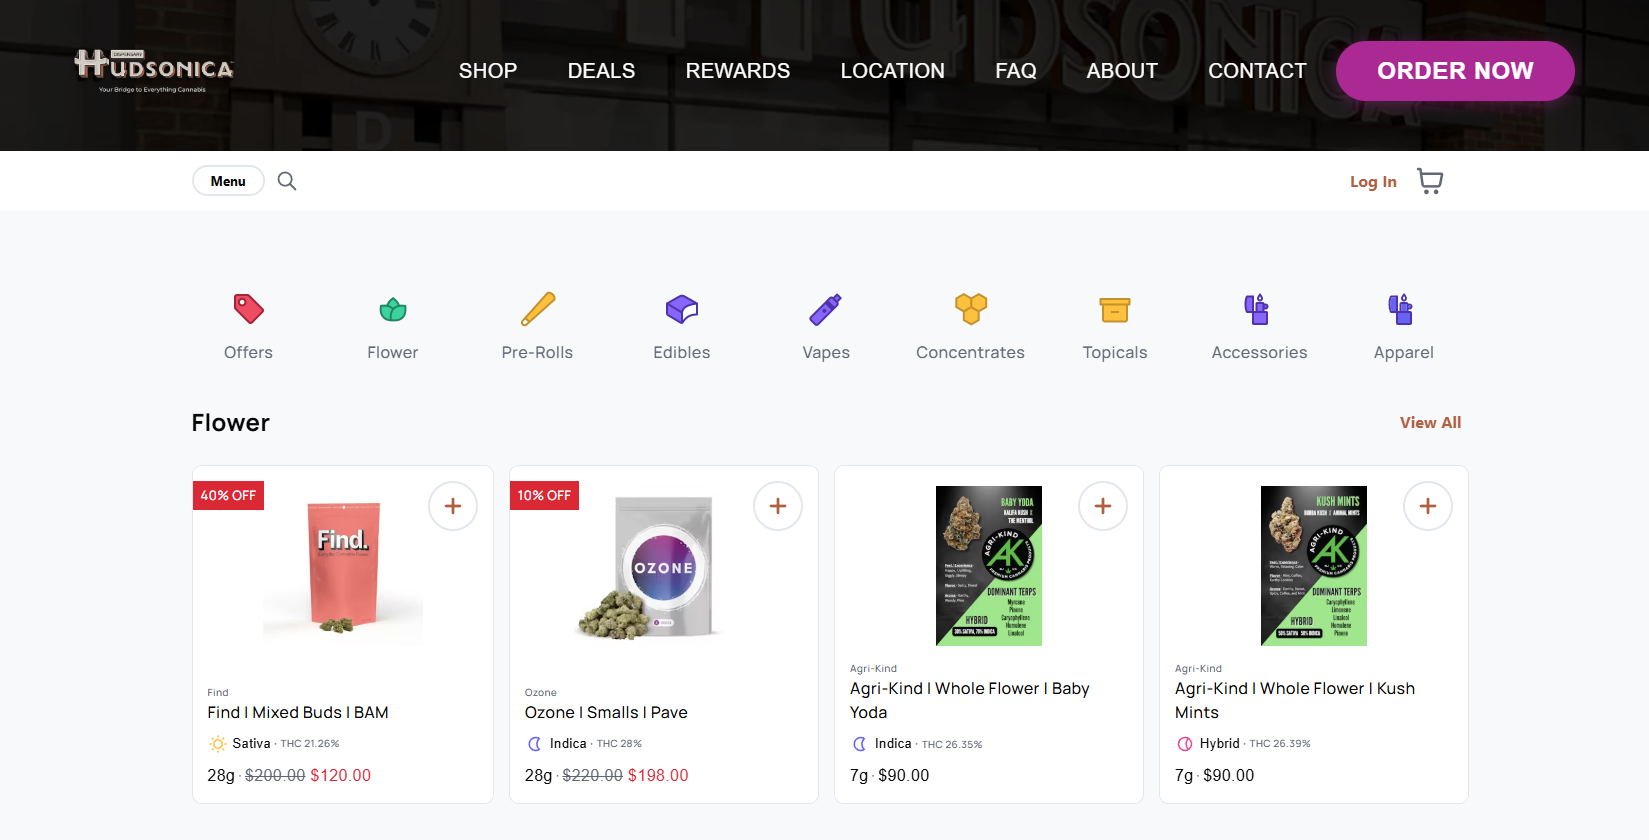Viewport: 1649px width, 840px height.
Task: Open Ozone I Smalls I Pave title
Action: 606,713
